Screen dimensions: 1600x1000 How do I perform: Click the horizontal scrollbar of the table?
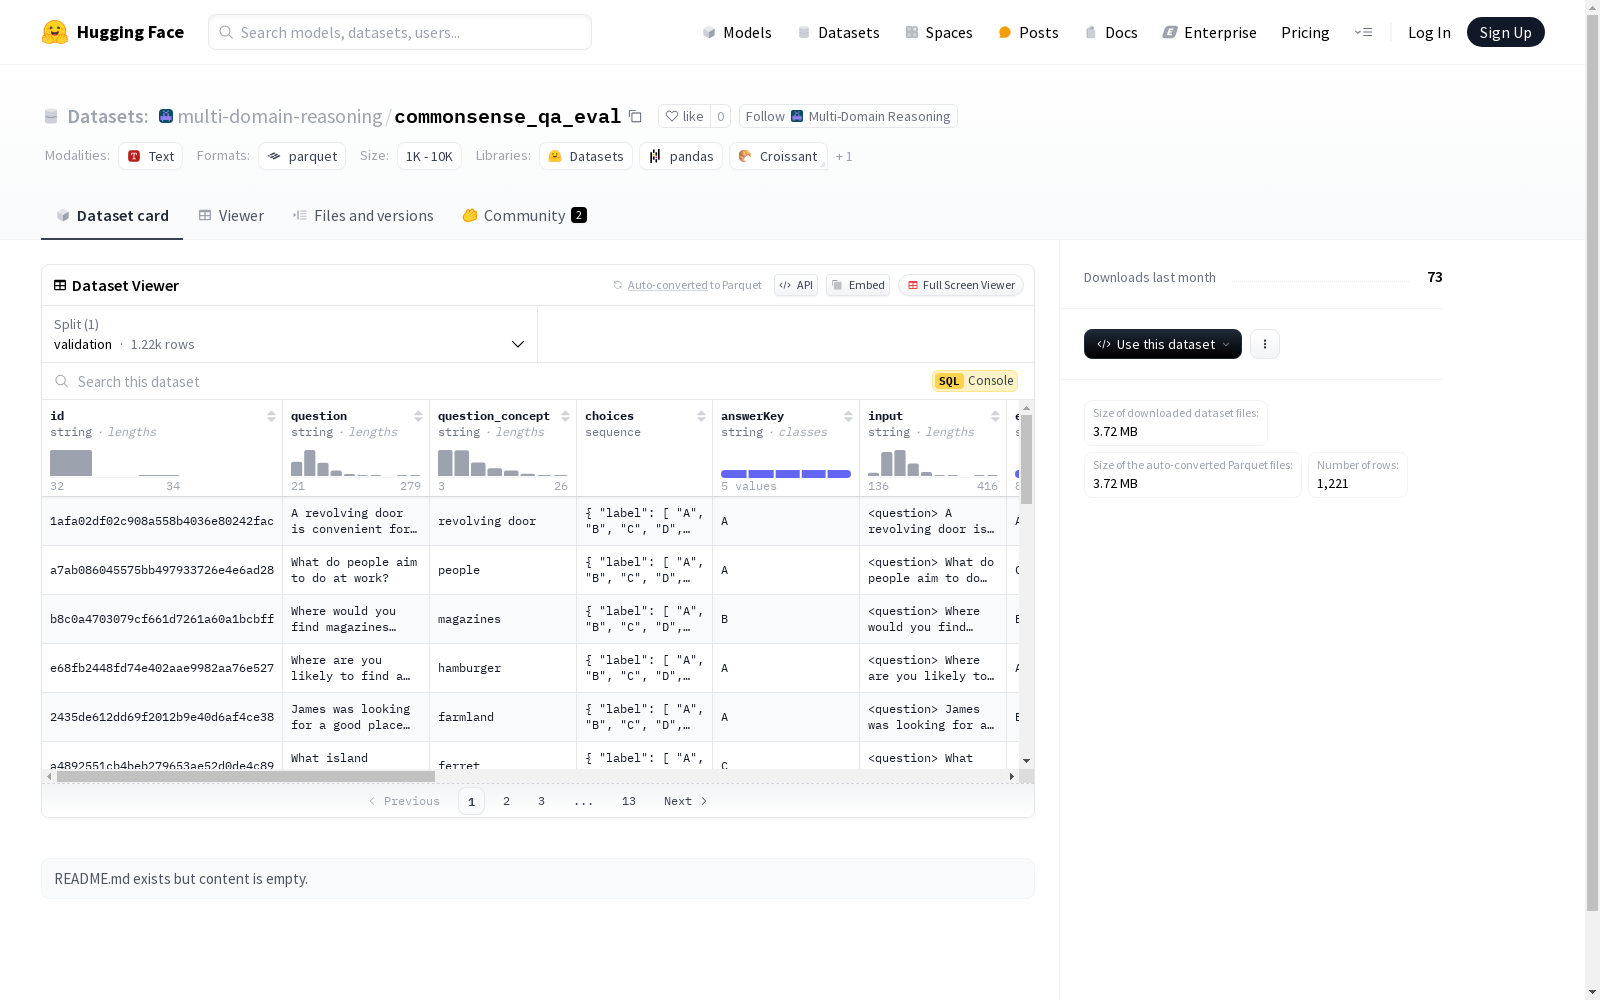click(x=245, y=776)
